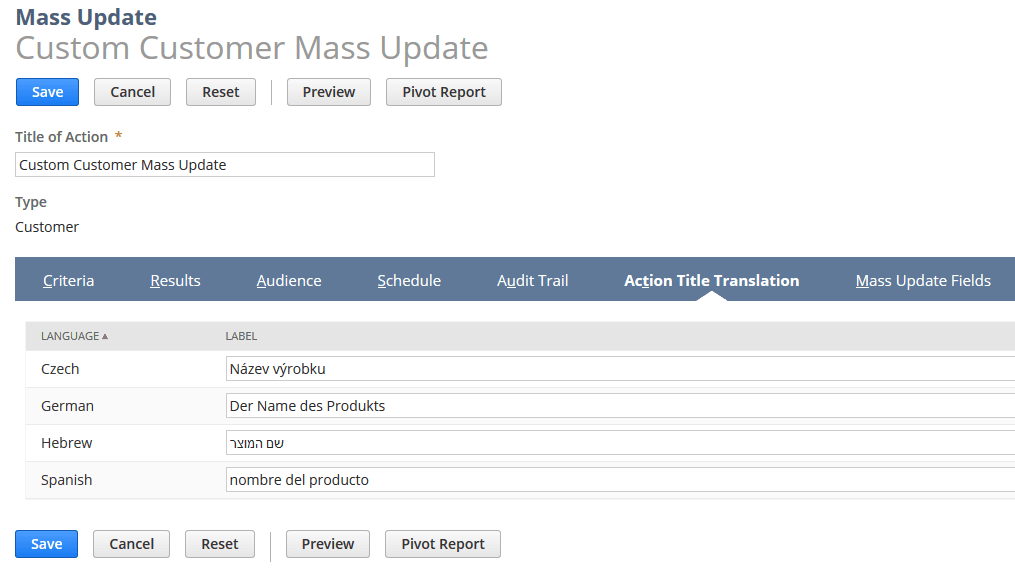Viewport: 1015px width, 576px height.
Task: Select the Action Title Translation tab
Action: pos(711,280)
